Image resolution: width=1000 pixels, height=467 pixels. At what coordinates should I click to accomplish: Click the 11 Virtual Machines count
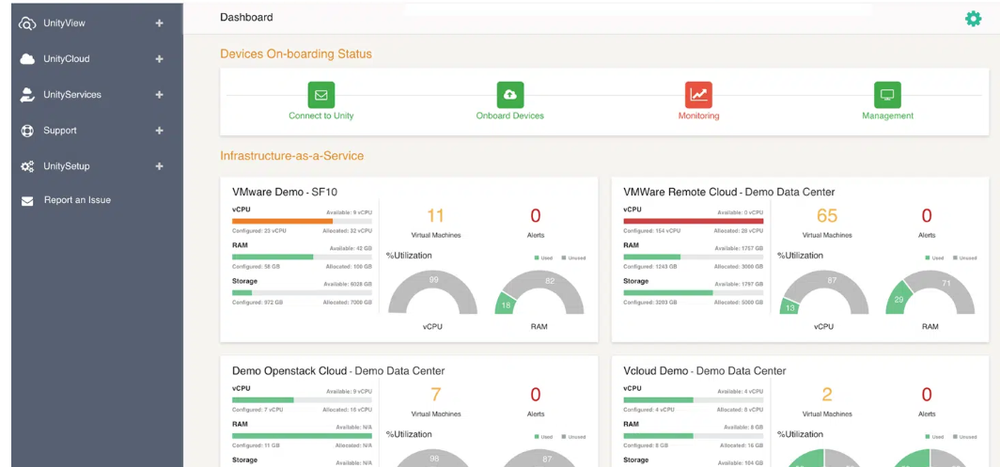click(x=435, y=216)
